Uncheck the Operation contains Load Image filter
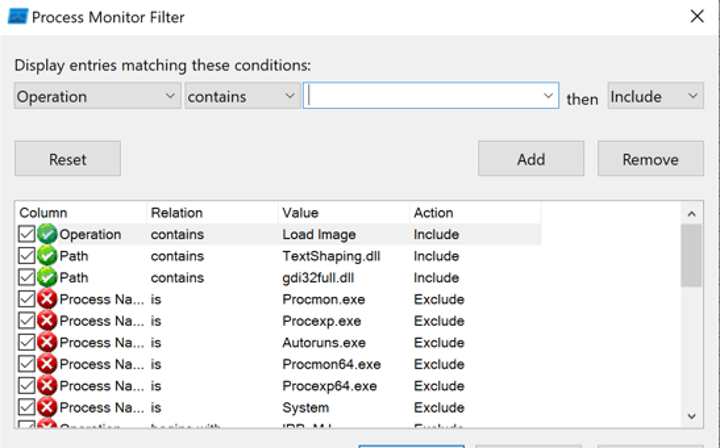Image resolution: width=720 pixels, height=448 pixels. click(27, 234)
